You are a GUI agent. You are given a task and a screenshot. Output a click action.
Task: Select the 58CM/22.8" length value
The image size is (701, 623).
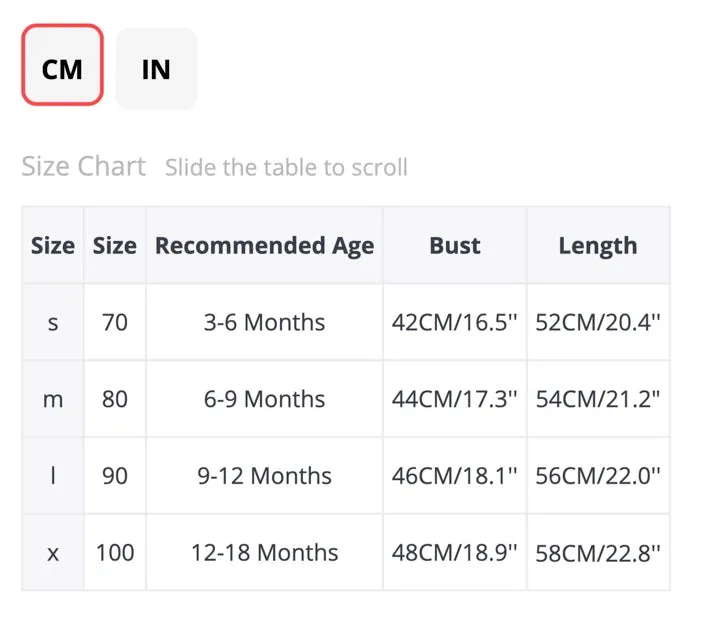point(598,553)
